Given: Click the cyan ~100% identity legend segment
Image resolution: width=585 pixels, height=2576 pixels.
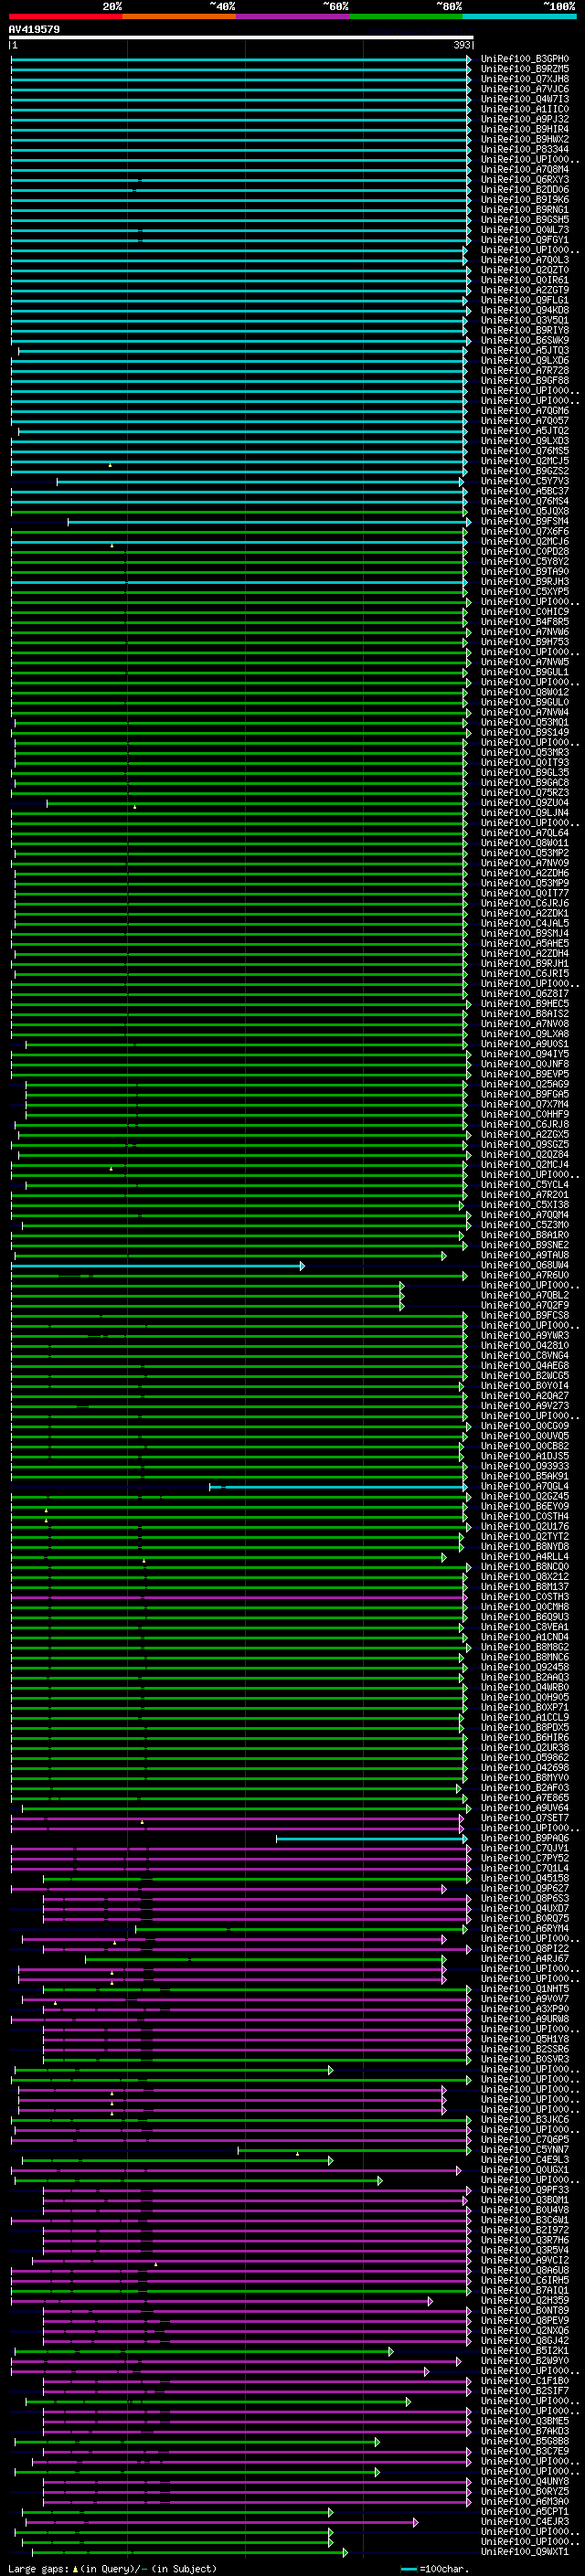Looking at the screenshot, I should click(519, 17).
